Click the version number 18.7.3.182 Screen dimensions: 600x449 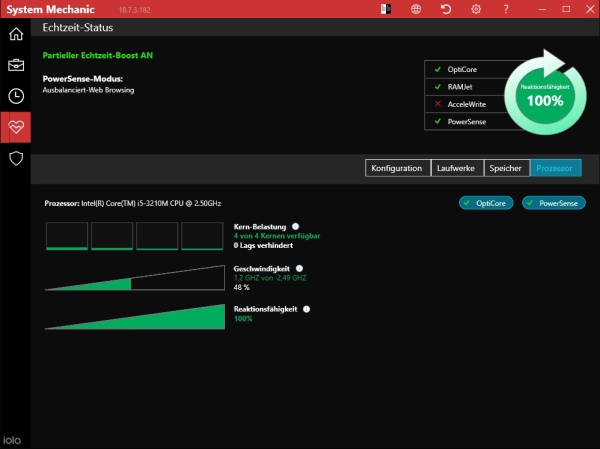[x=135, y=10]
